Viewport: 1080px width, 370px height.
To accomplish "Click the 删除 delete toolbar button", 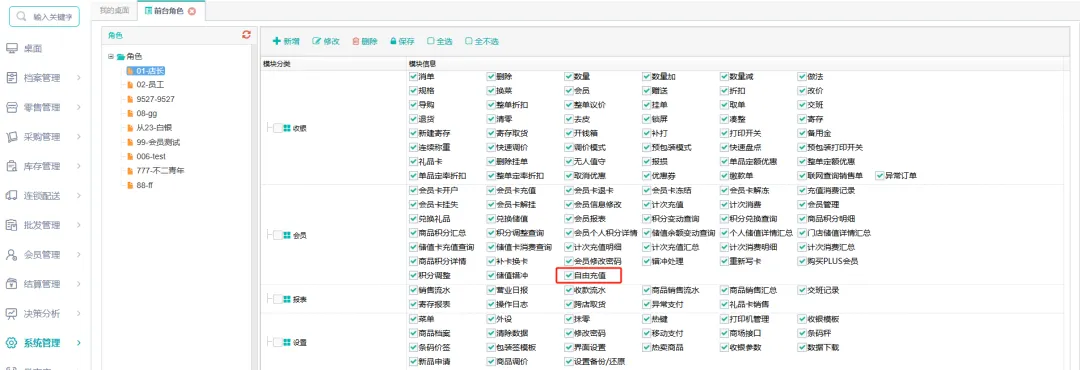I will pos(365,41).
